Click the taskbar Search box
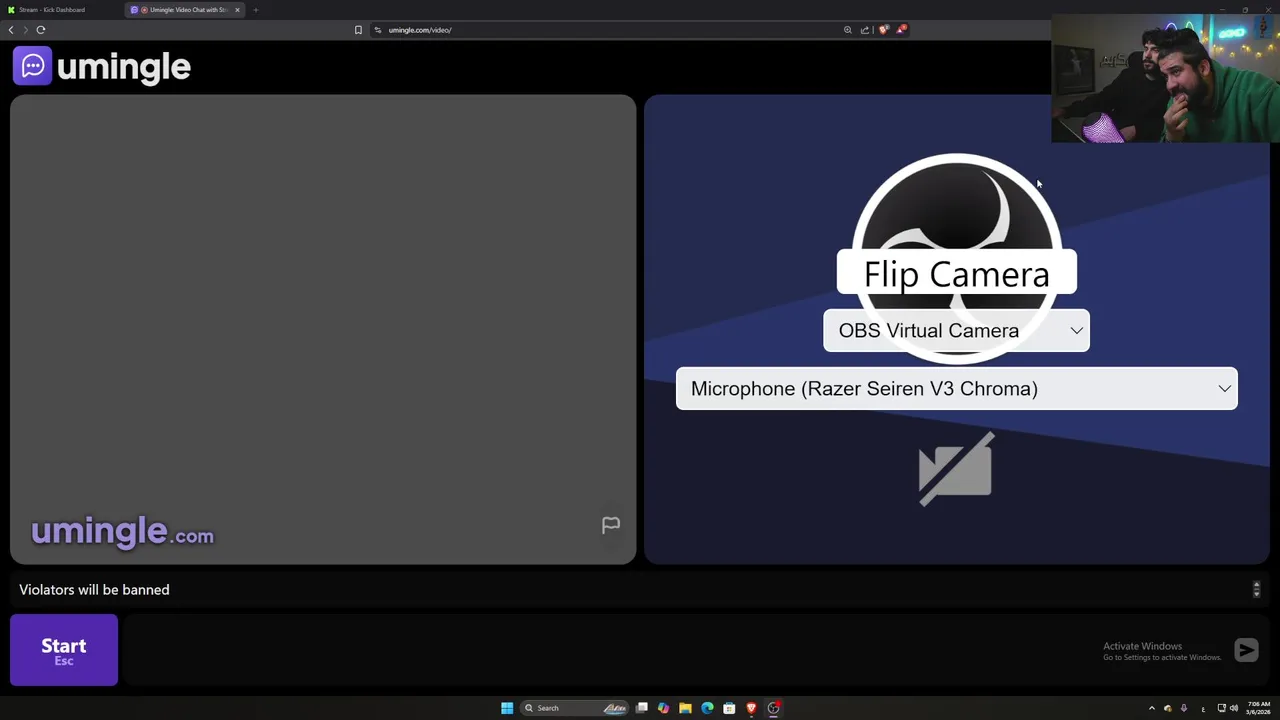 [575, 708]
